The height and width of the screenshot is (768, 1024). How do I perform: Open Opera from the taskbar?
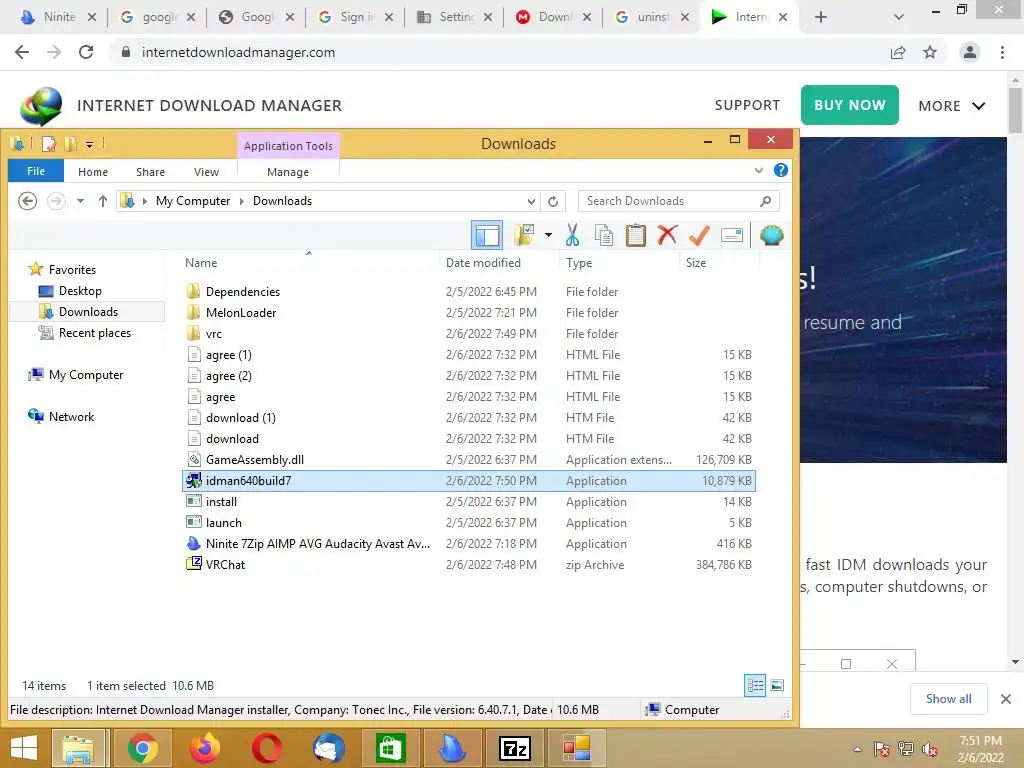click(266, 748)
